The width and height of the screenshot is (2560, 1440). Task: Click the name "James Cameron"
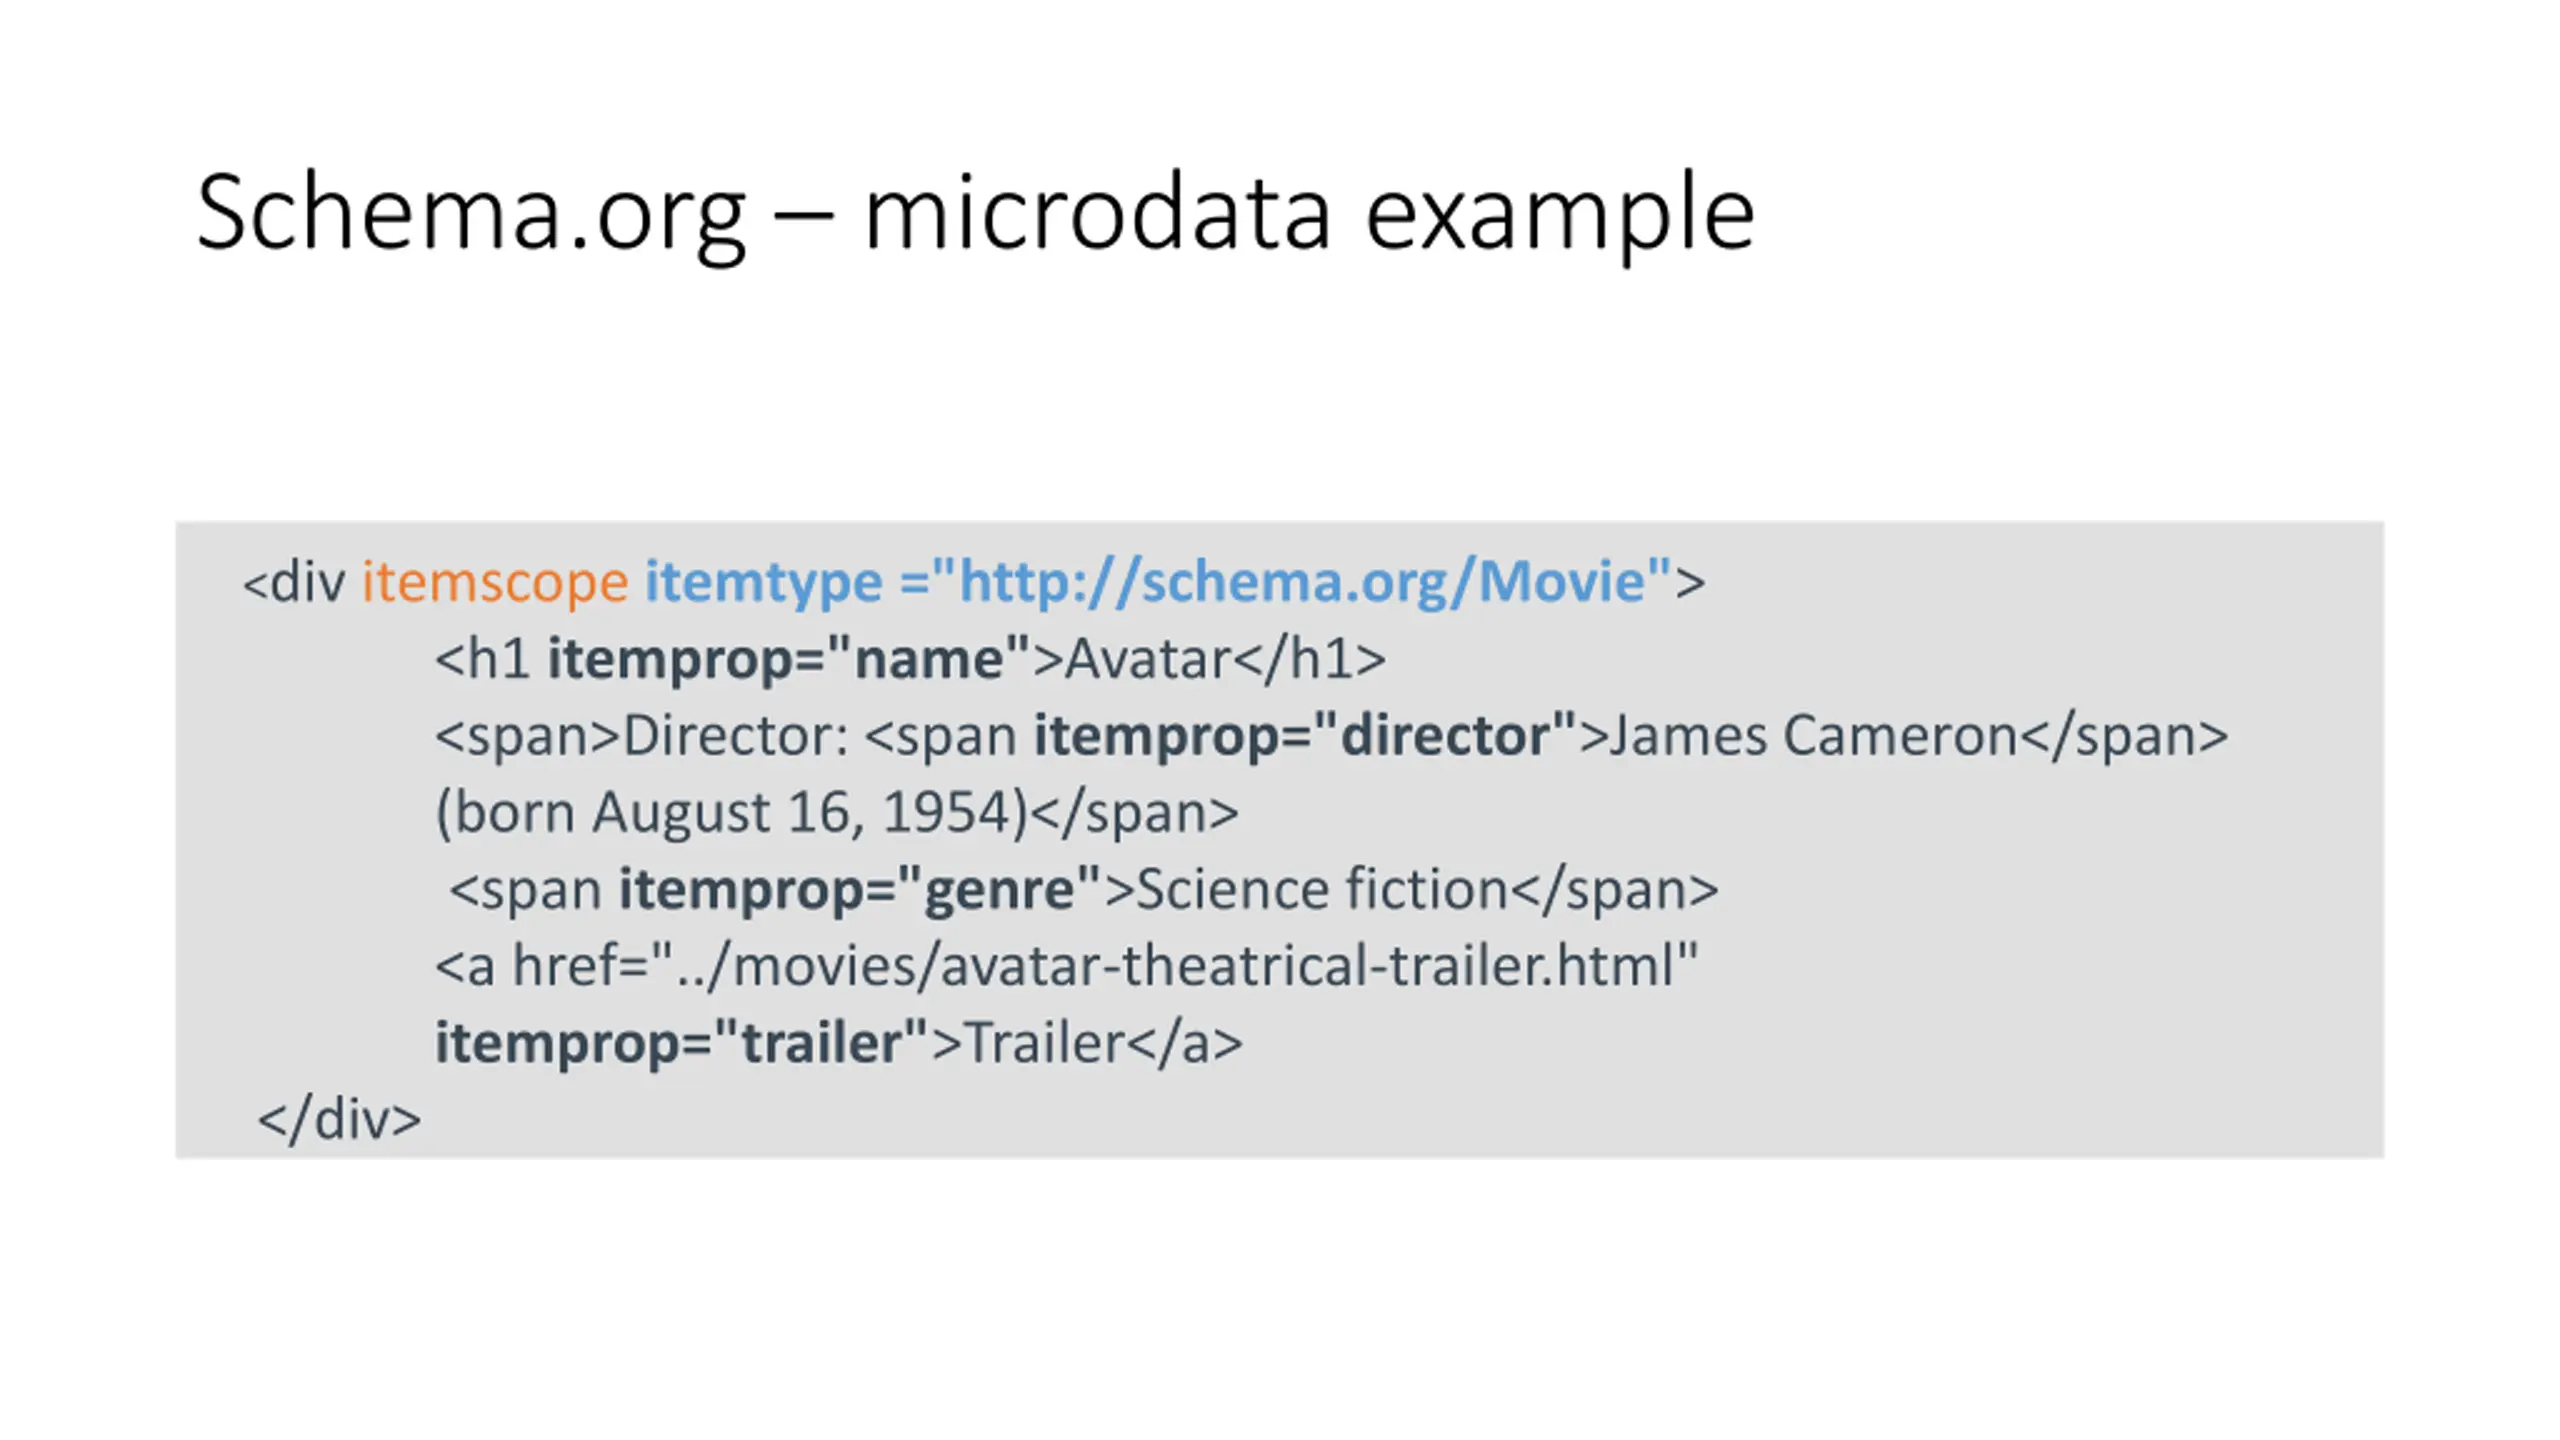(x=1812, y=736)
